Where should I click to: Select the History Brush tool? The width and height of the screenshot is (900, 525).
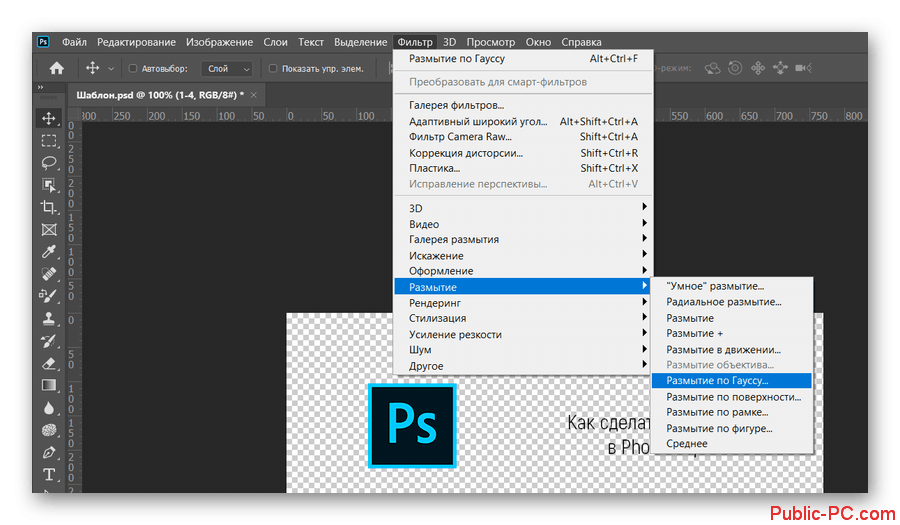coord(49,341)
